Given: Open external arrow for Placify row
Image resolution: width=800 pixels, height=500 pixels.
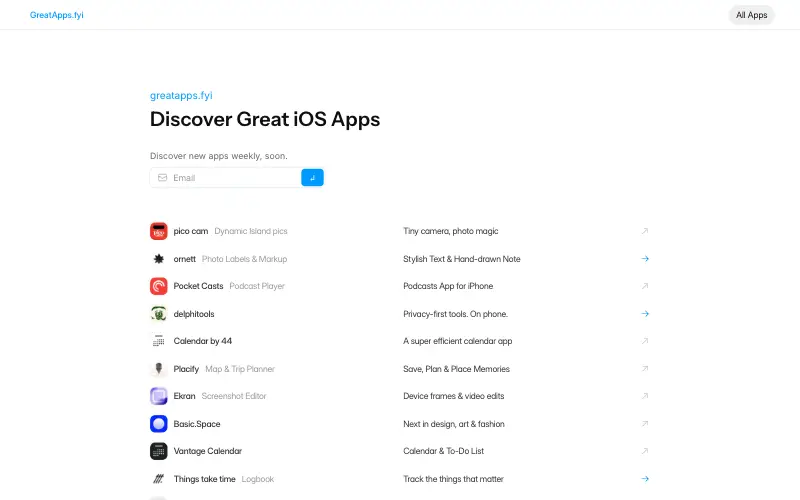Looking at the screenshot, I should pos(645,368).
